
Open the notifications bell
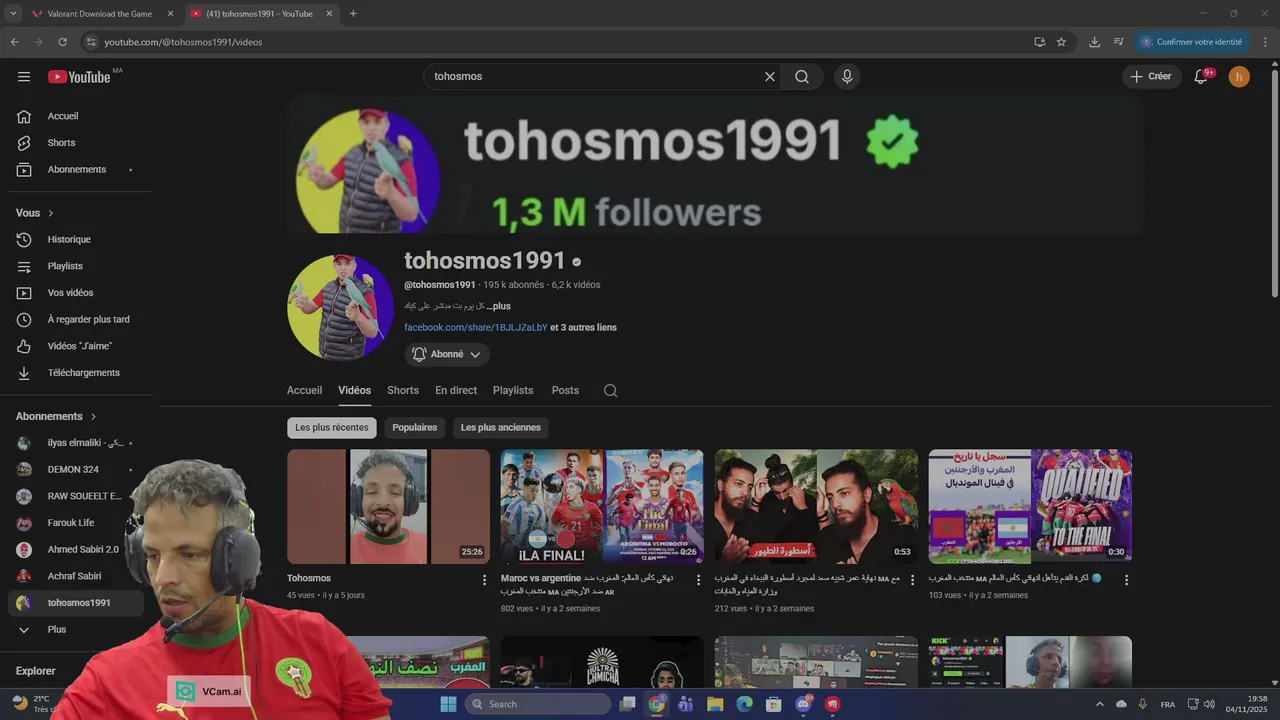pyautogui.click(x=1201, y=77)
